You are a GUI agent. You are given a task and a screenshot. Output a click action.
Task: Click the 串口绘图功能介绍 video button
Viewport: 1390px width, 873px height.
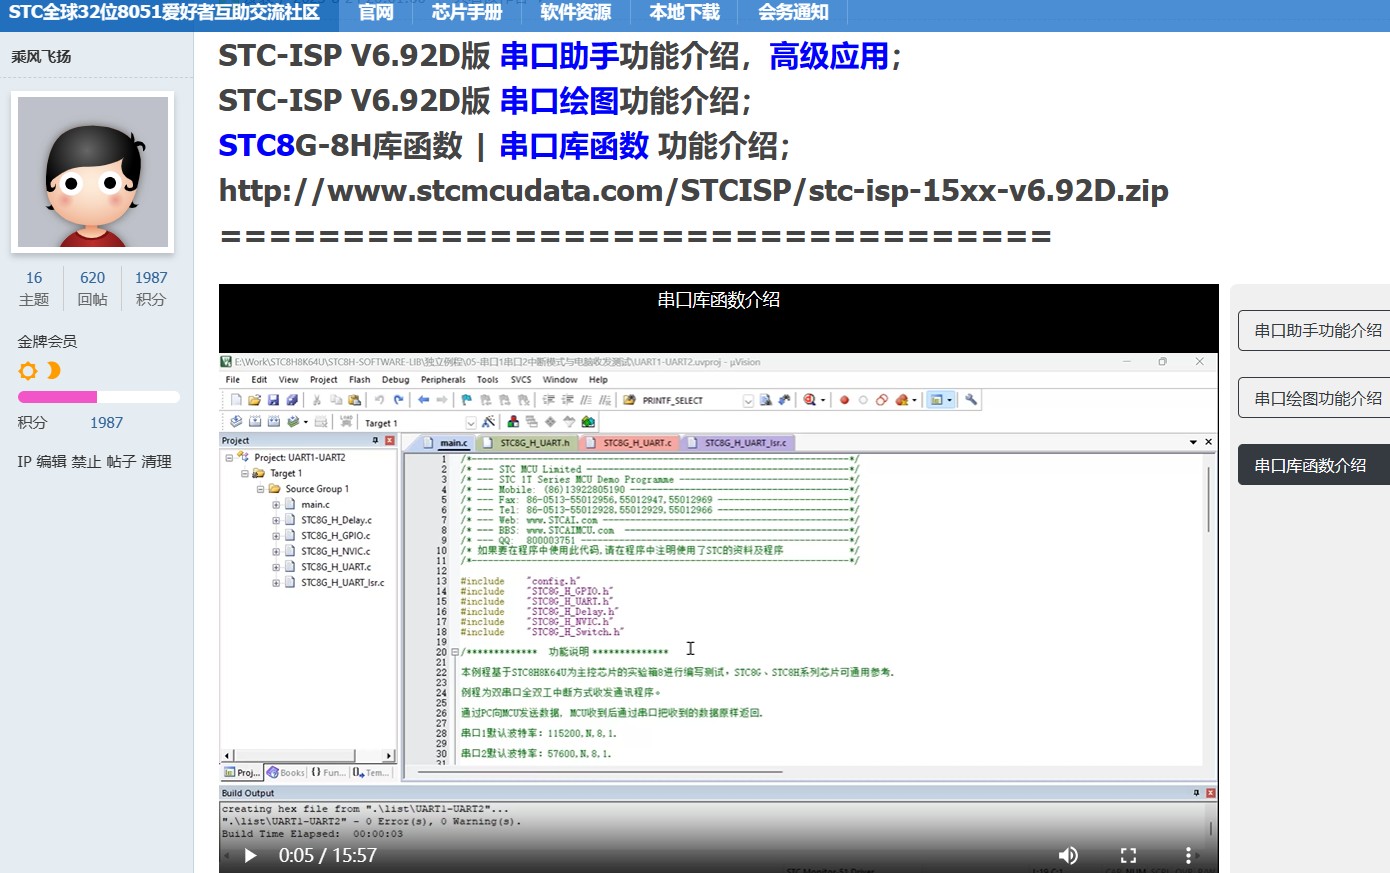pyautogui.click(x=1314, y=398)
